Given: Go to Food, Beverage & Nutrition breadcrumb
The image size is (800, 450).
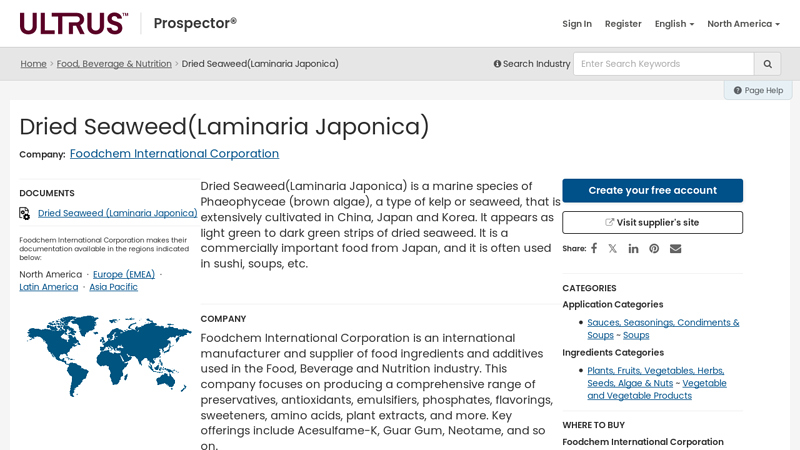Looking at the screenshot, I should coord(114,64).
